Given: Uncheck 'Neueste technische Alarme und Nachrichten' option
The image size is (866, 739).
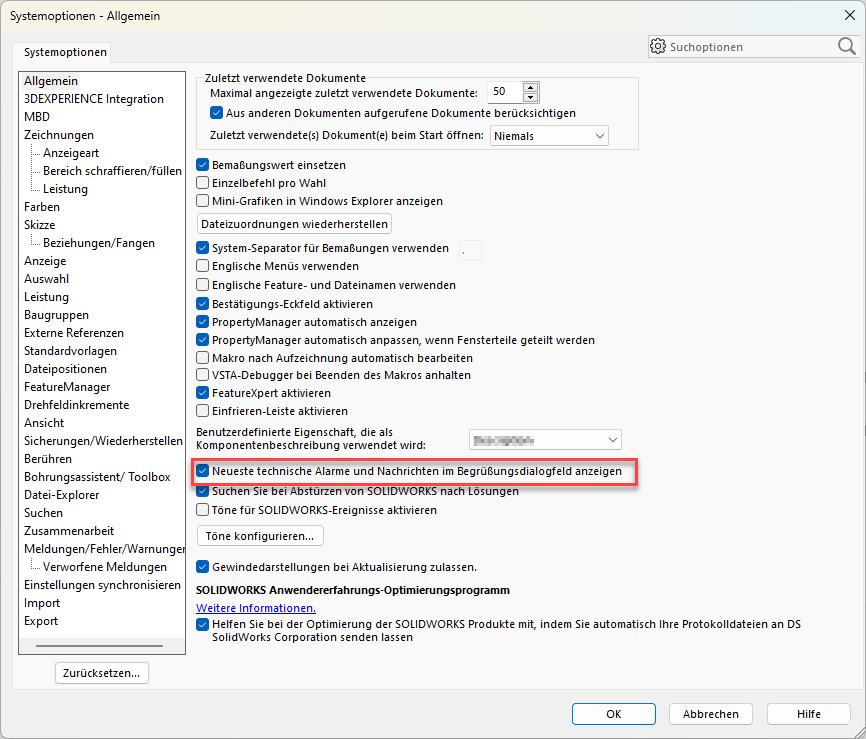Looking at the screenshot, I should click(203, 471).
